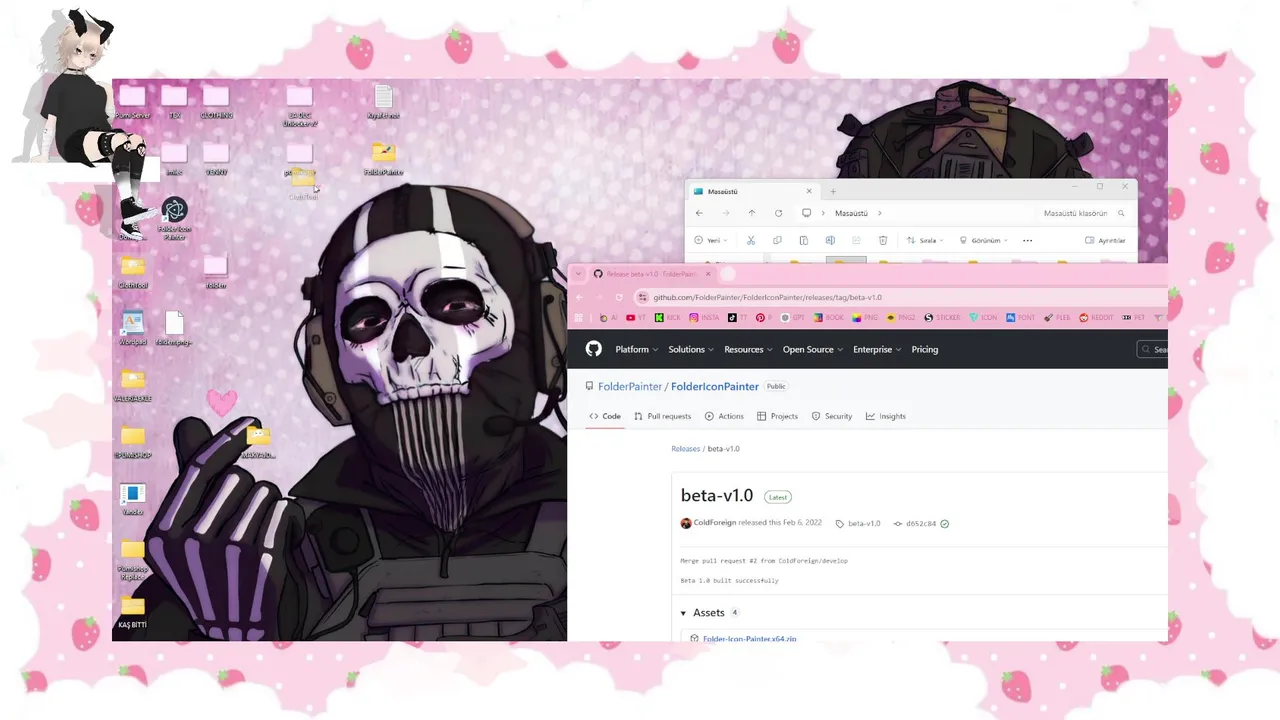Open the GPT bookmark
Viewport: 1280px width, 720px height.
tap(792, 318)
